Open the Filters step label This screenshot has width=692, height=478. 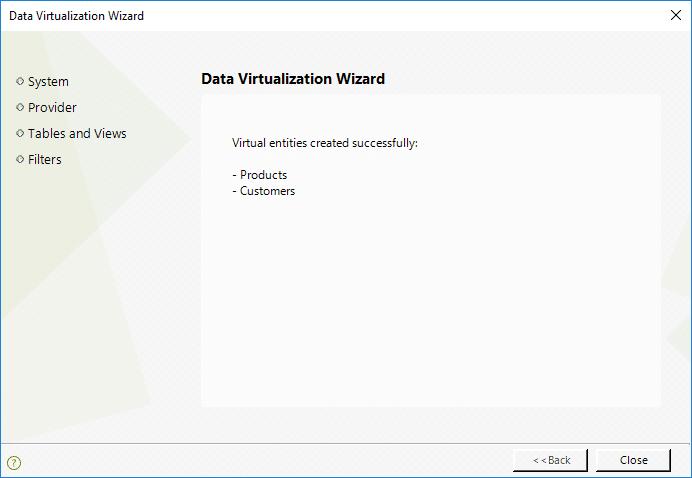(x=45, y=159)
